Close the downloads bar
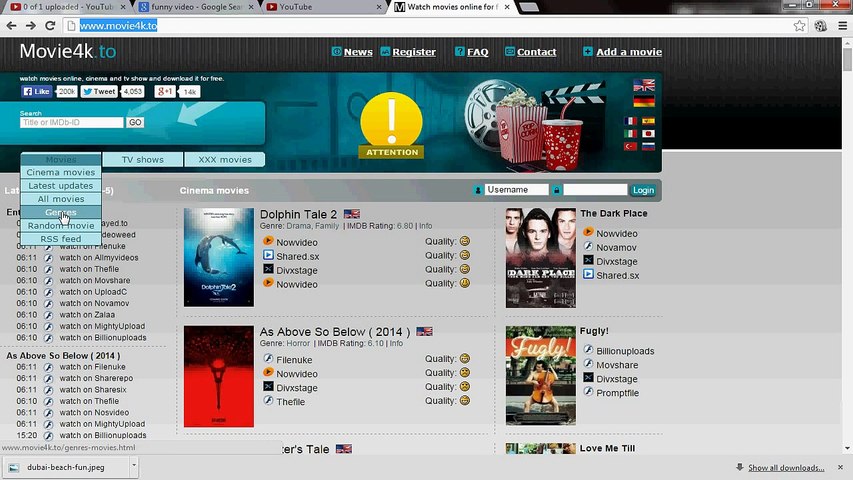Screen dimensions: 853x480 click(840, 467)
